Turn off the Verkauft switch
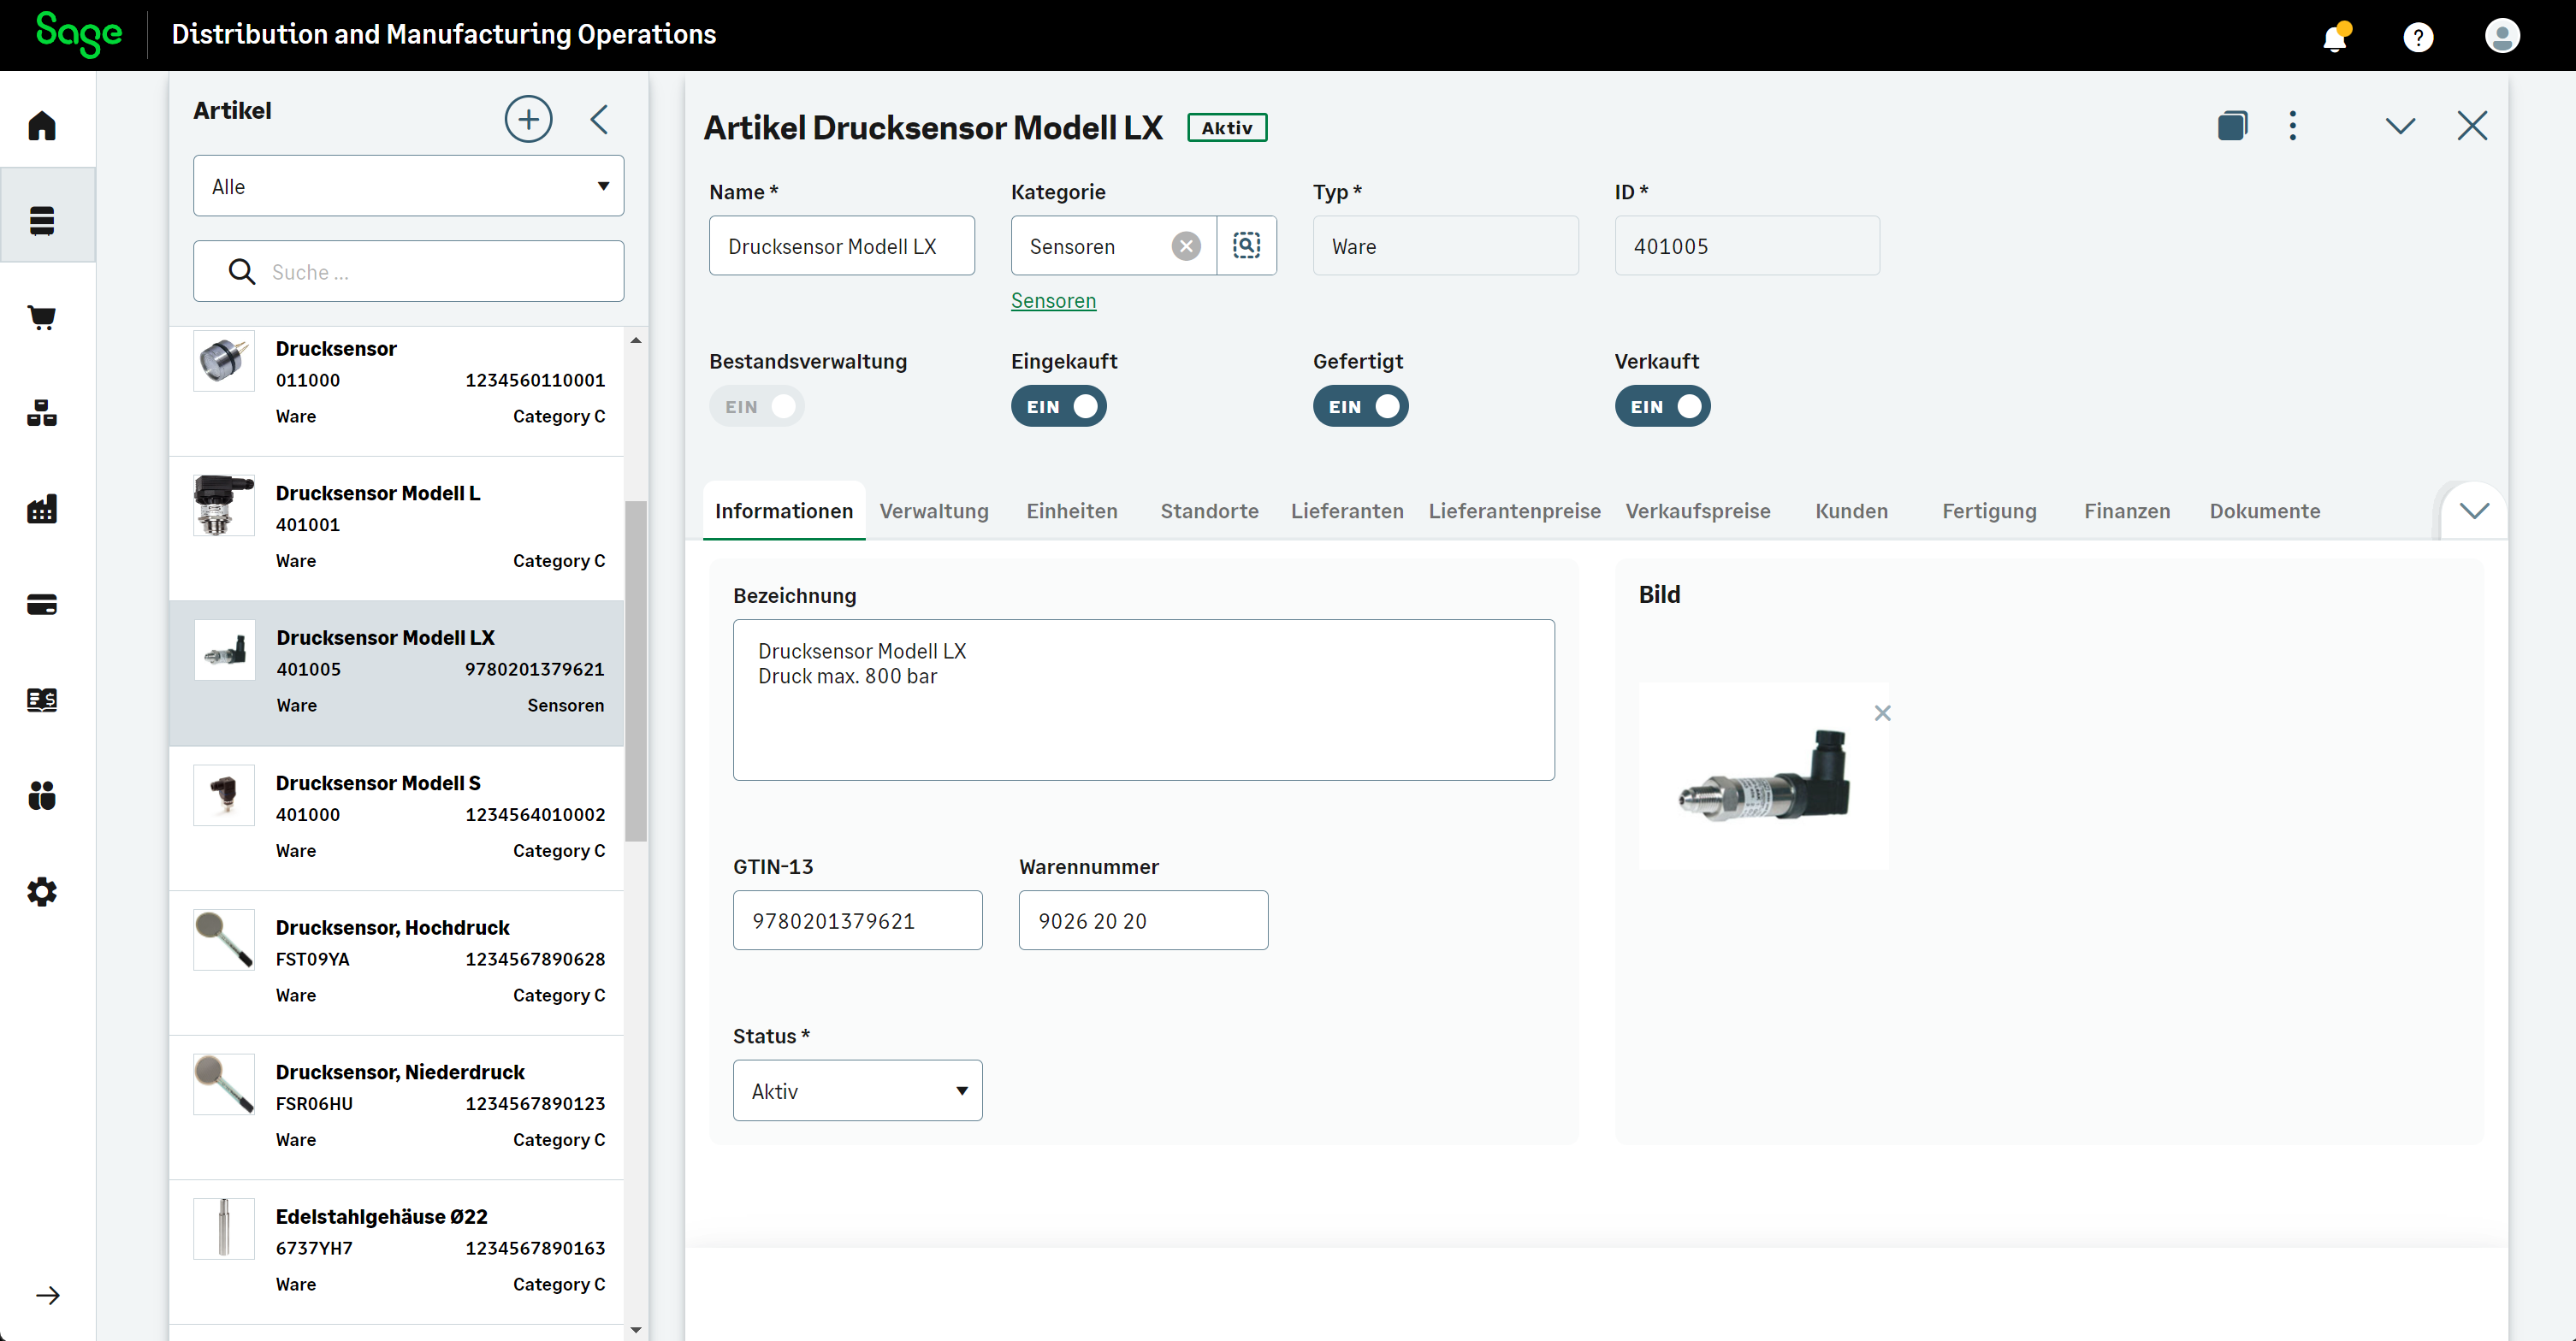 1662,406
